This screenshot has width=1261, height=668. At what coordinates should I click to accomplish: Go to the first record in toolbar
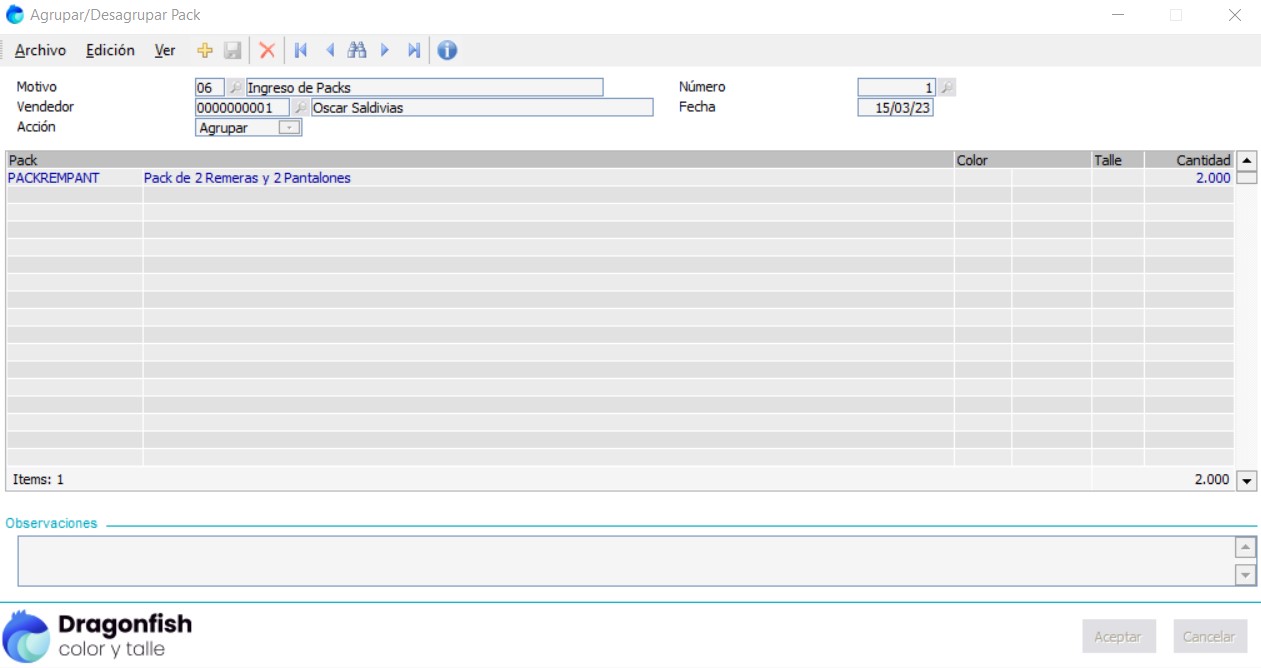coord(300,50)
